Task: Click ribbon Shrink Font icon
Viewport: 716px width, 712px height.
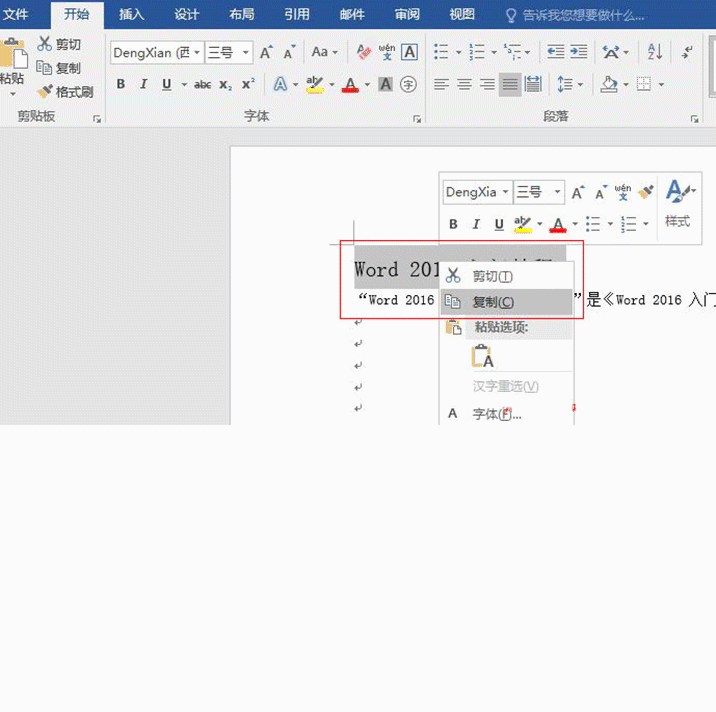Action: click(x=290, y=53)
